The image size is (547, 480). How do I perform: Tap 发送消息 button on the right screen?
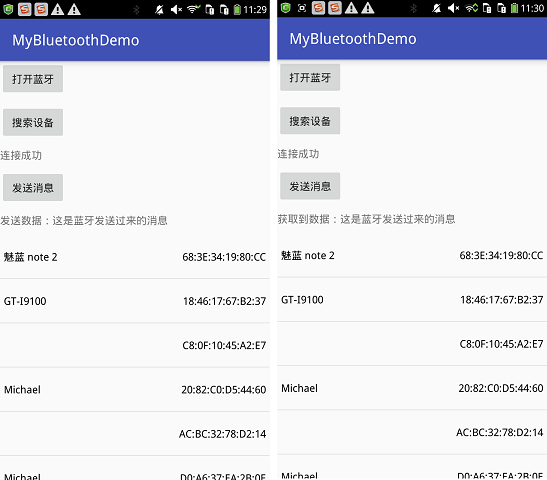(310, 186)
